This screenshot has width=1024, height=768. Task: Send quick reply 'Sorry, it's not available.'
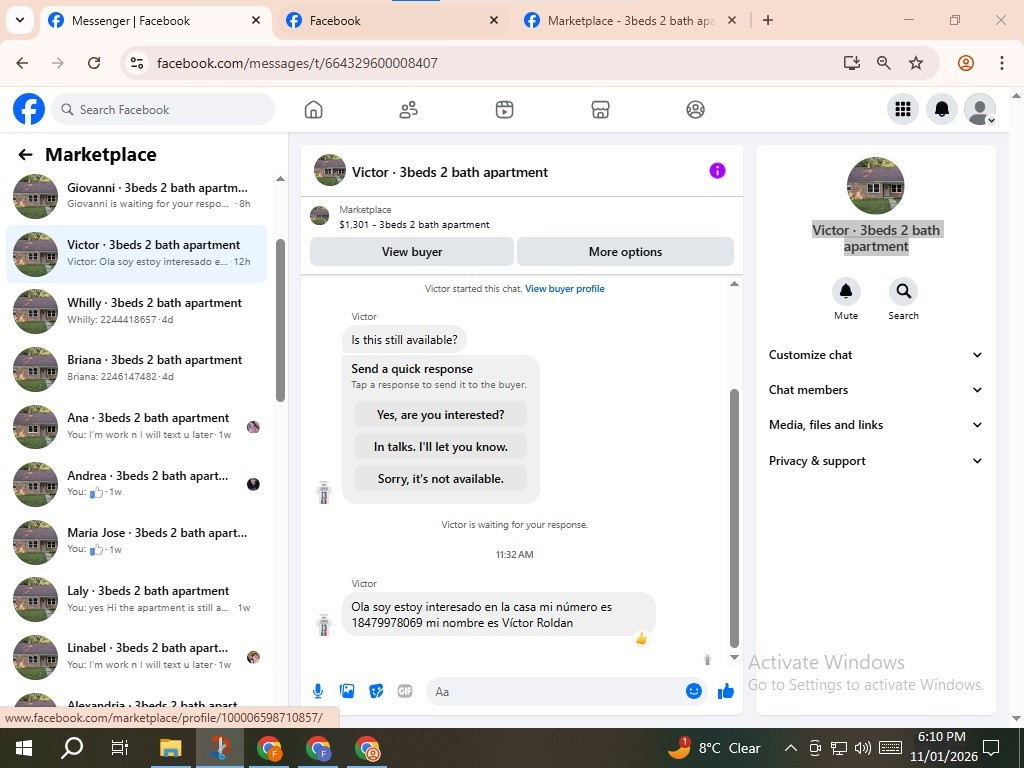[440, 479]
